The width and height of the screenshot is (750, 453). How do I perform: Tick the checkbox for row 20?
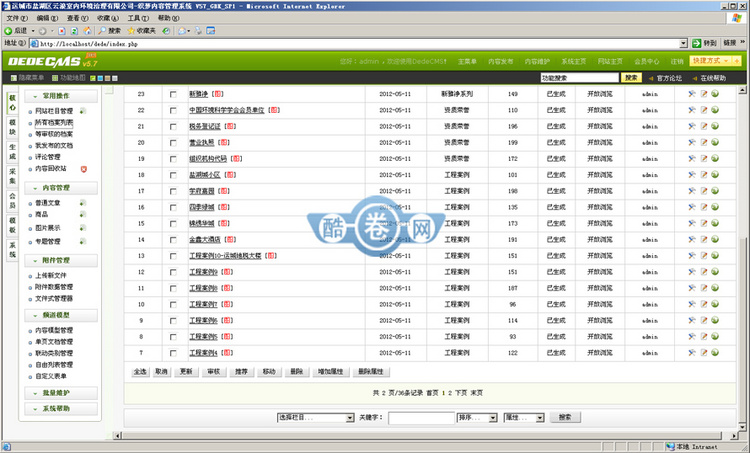(x=173, y=143)
